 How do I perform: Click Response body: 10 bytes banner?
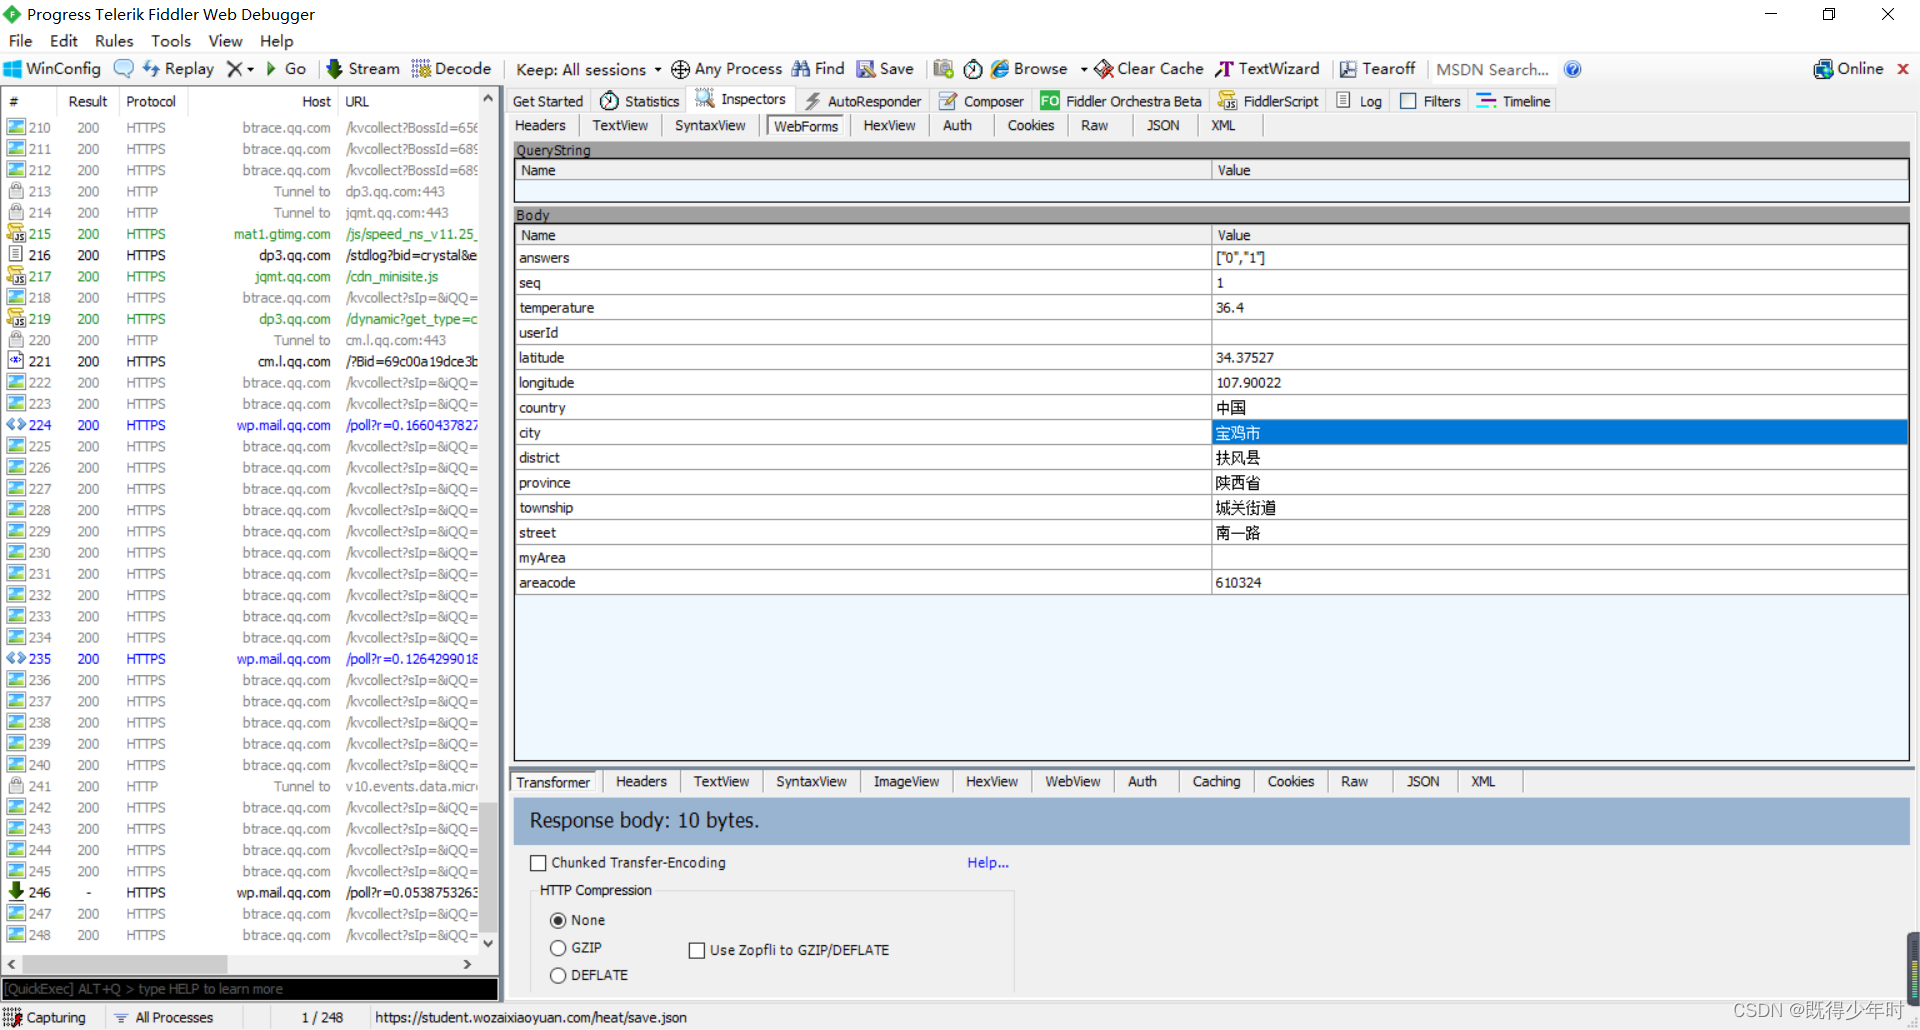pyautogui.click(x=1211, y=821)
